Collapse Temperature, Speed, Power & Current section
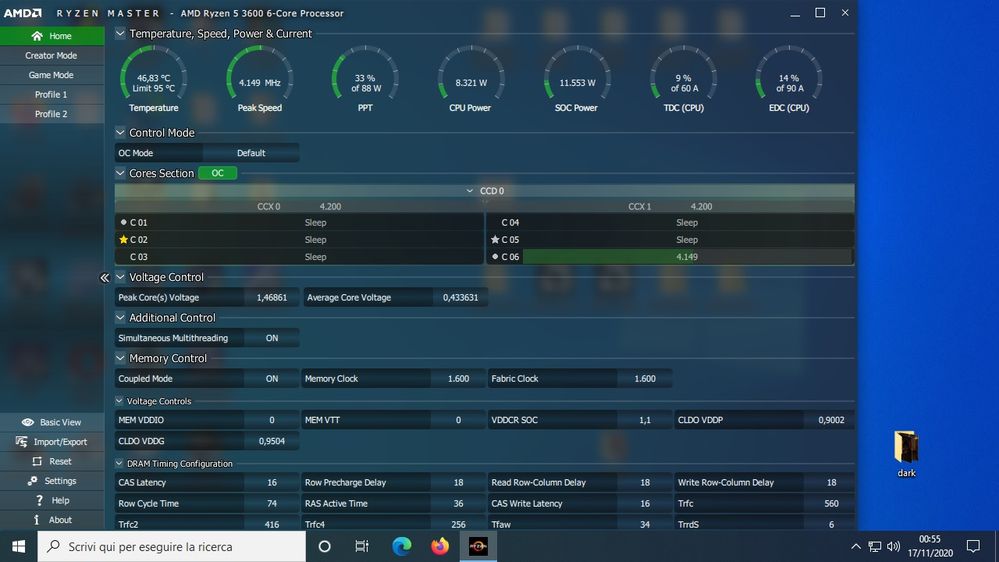The height and width of the screenshot is (562, 999). (x=120, y=33)
